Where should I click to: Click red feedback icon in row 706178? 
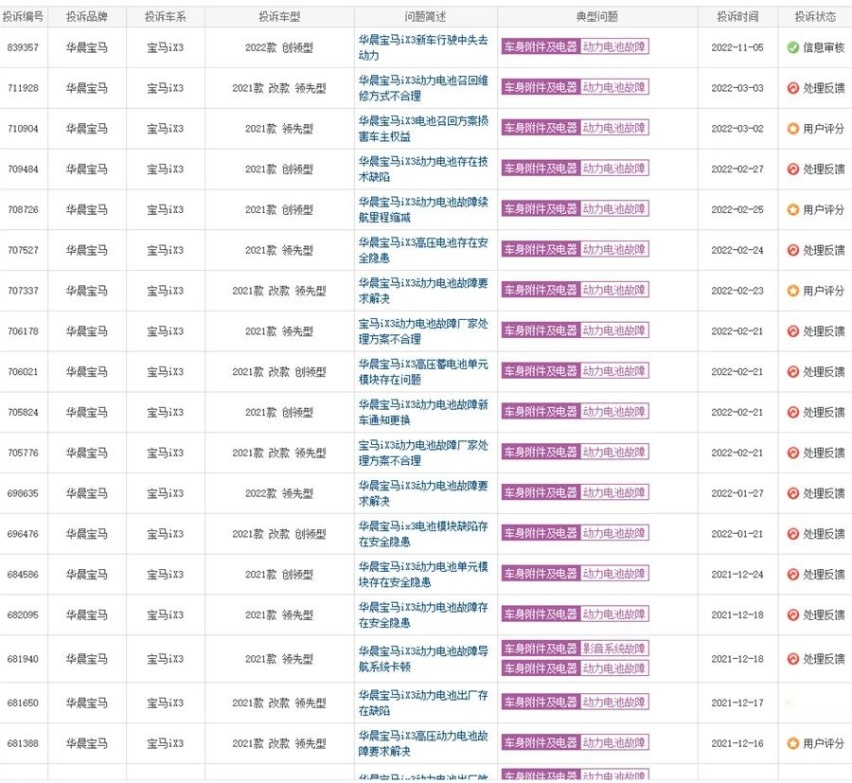click(793, 331)
